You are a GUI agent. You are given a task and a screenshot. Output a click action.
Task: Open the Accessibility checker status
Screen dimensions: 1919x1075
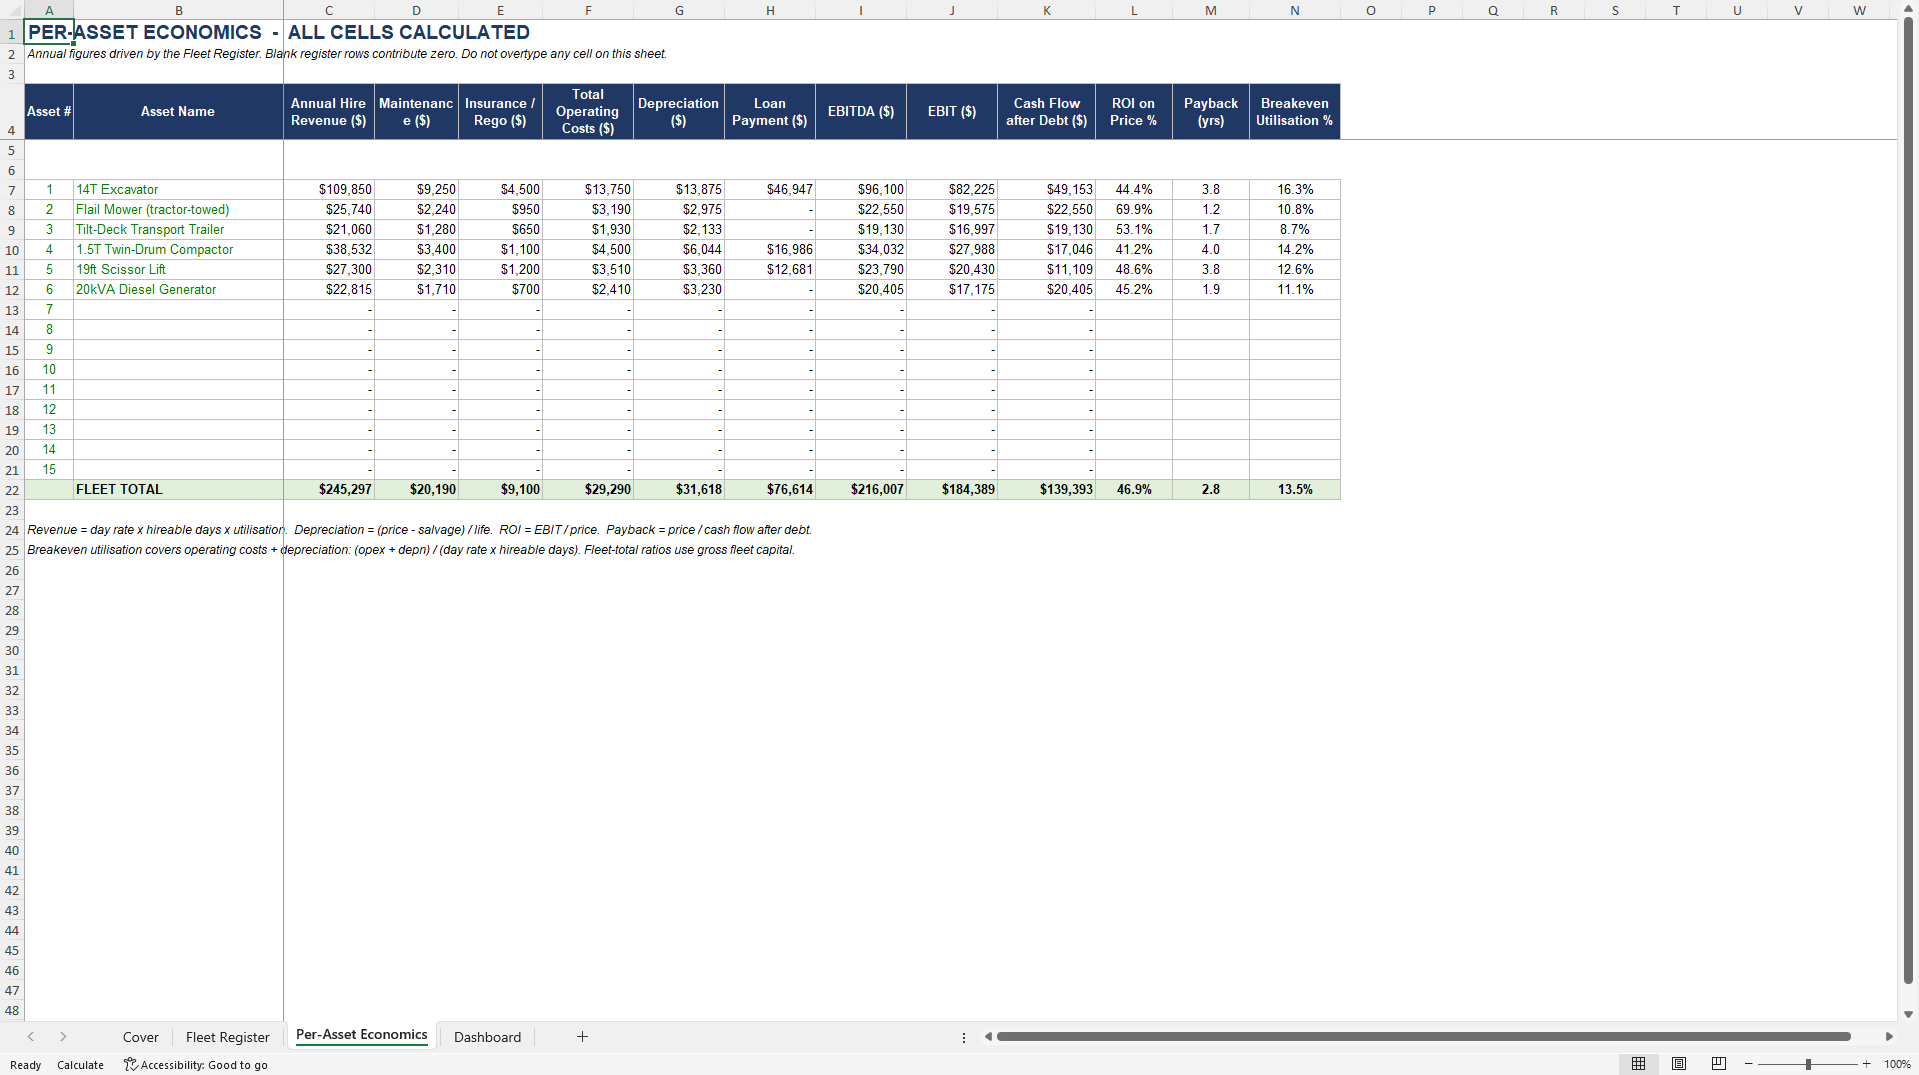[196, 1065]
